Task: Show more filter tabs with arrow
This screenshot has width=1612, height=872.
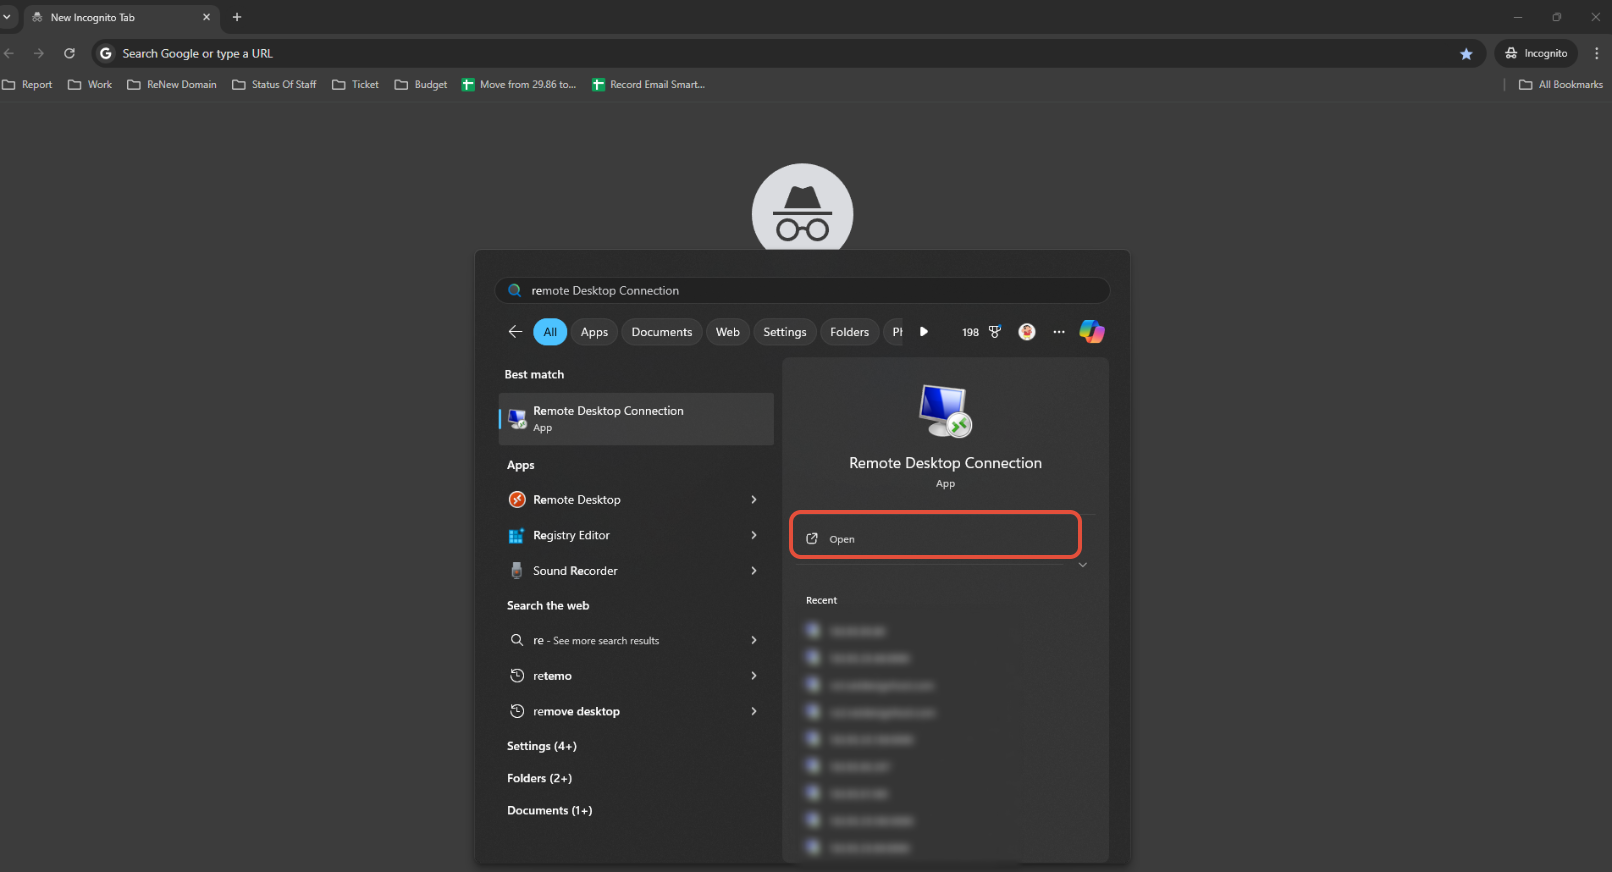Action: [x=924, y=332]
